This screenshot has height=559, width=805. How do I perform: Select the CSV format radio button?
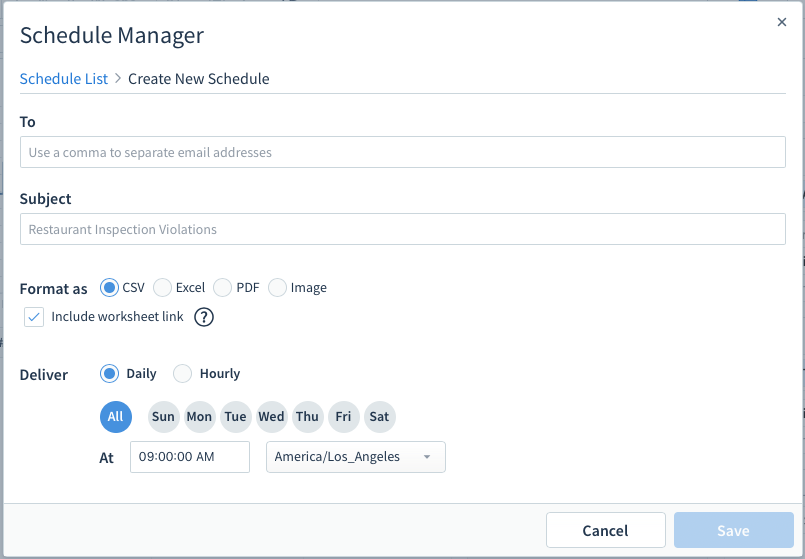coord(109,287)
